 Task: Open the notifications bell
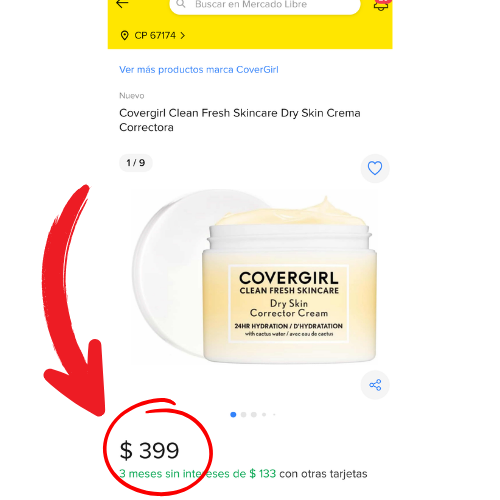tap(381, 5)
